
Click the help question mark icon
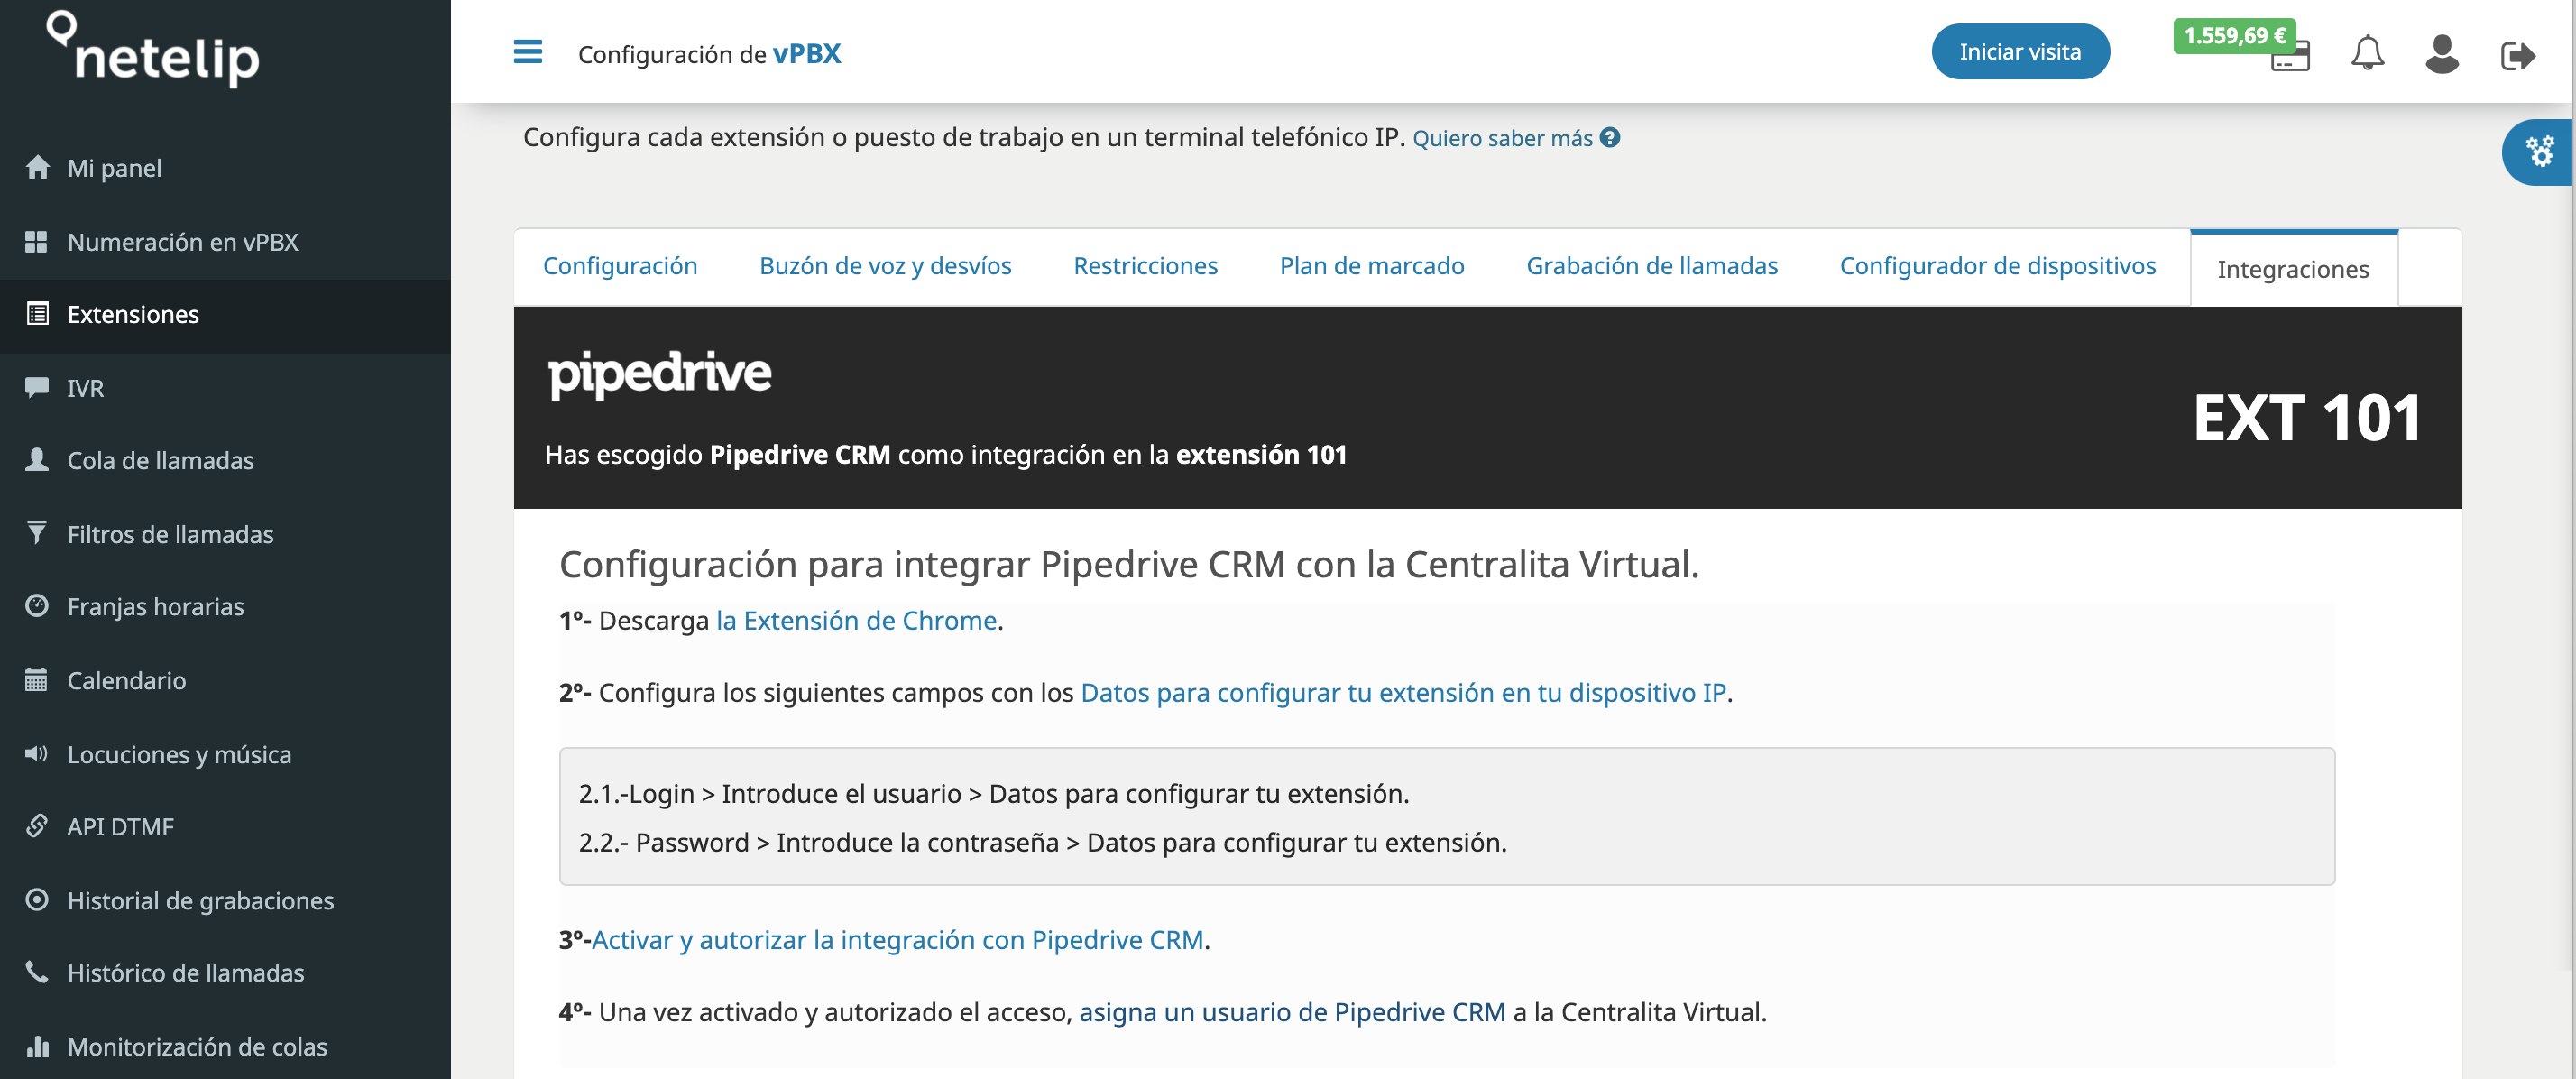[1609, 138]
